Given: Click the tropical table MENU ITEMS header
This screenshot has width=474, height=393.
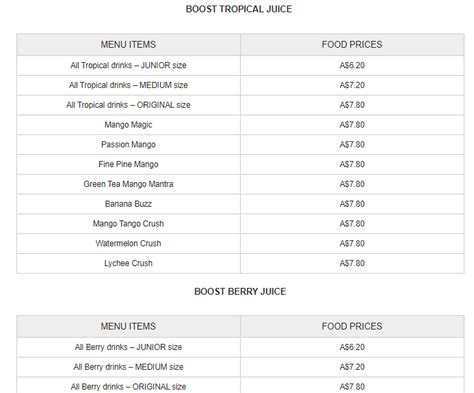Looking at the screenshot, I should [x=128, y=44].
